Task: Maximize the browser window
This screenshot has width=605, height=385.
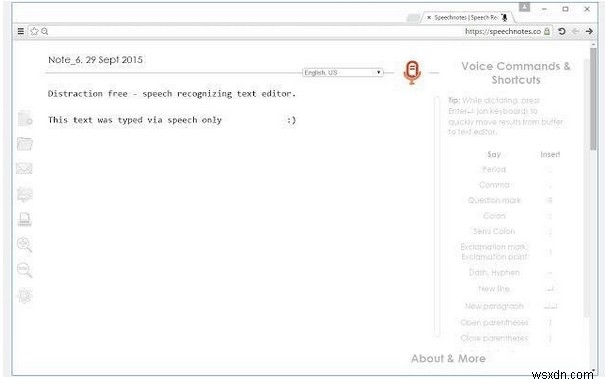Action: (x=565, y=8)
